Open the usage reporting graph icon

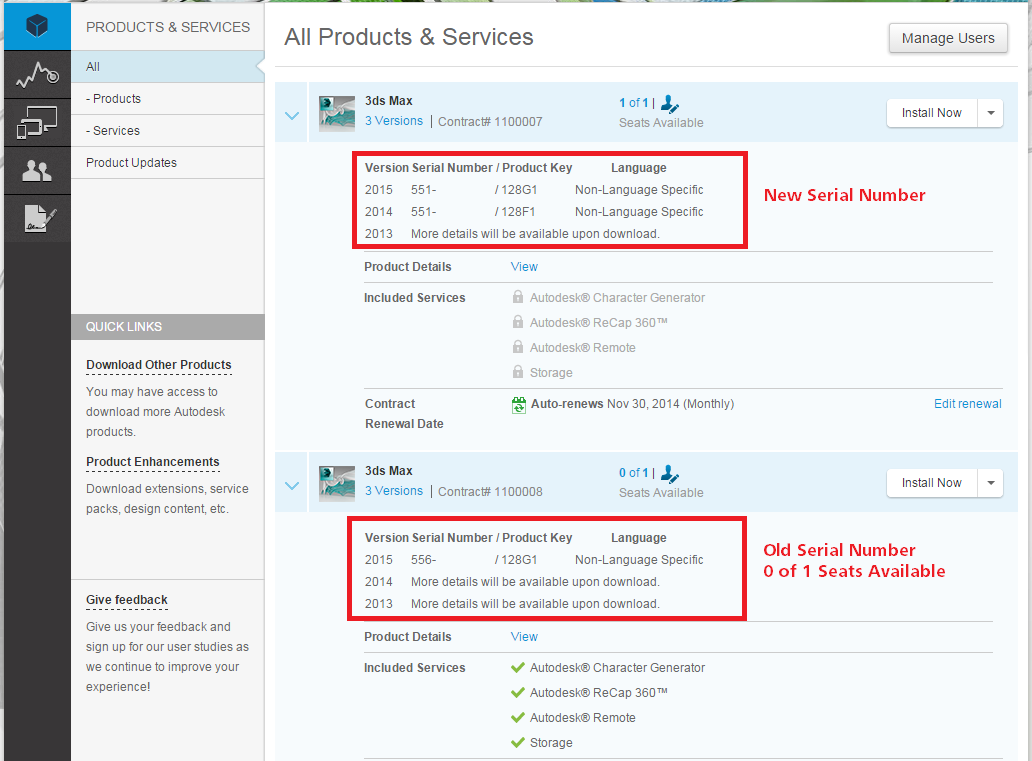[37, 74]
